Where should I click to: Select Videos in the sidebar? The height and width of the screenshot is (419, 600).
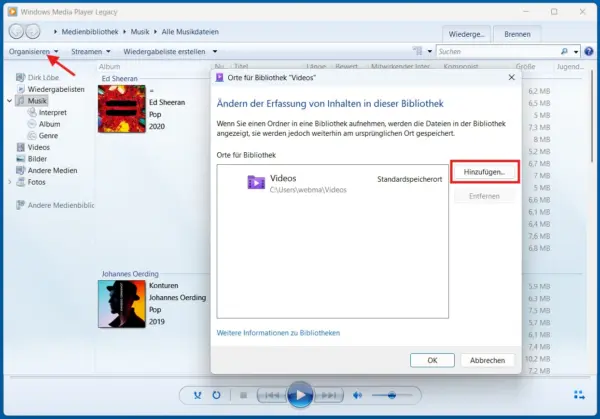33,147
